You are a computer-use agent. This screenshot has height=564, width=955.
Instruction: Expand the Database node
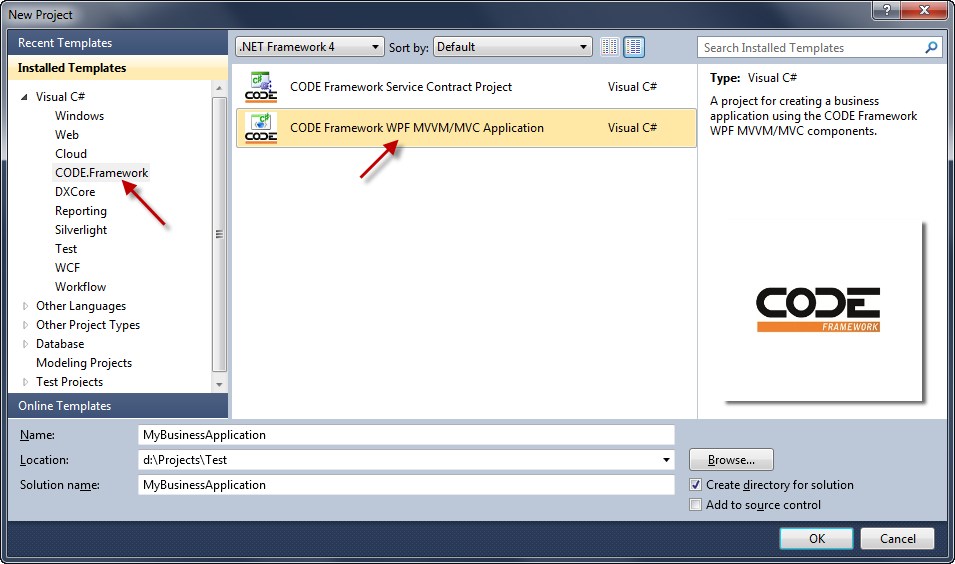(x=25, y=344)
